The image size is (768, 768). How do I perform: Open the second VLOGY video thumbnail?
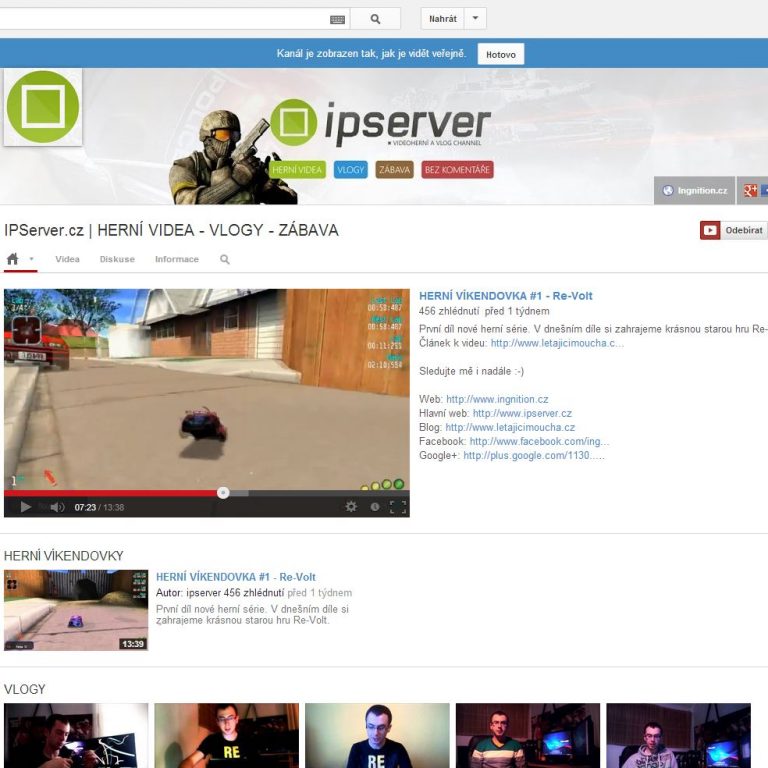point(226,736)
